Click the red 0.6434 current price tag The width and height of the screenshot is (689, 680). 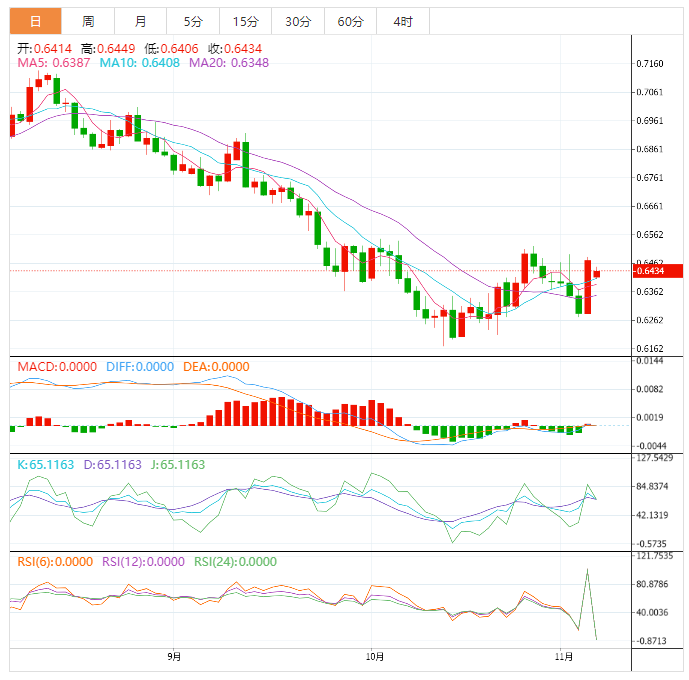pos(658,271)
